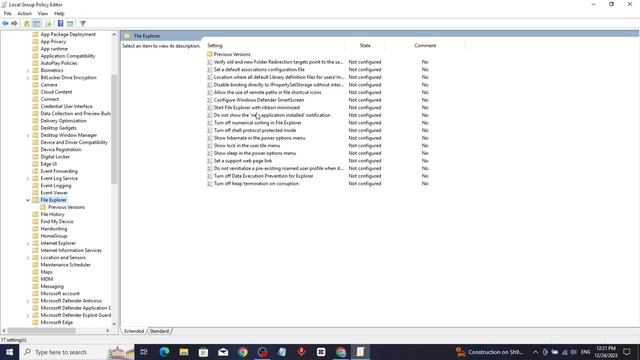The width and height of the screenshot is (640, 360).
Task: Click the Export List toolbar icon
Action: pos(48,24)
